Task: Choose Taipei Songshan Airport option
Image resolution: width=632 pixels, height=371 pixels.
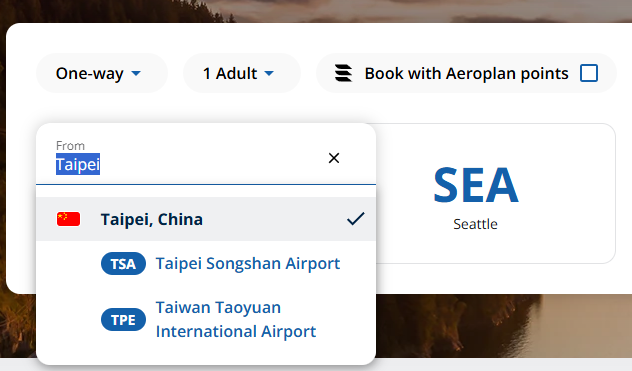Action: tap(206, 264)
